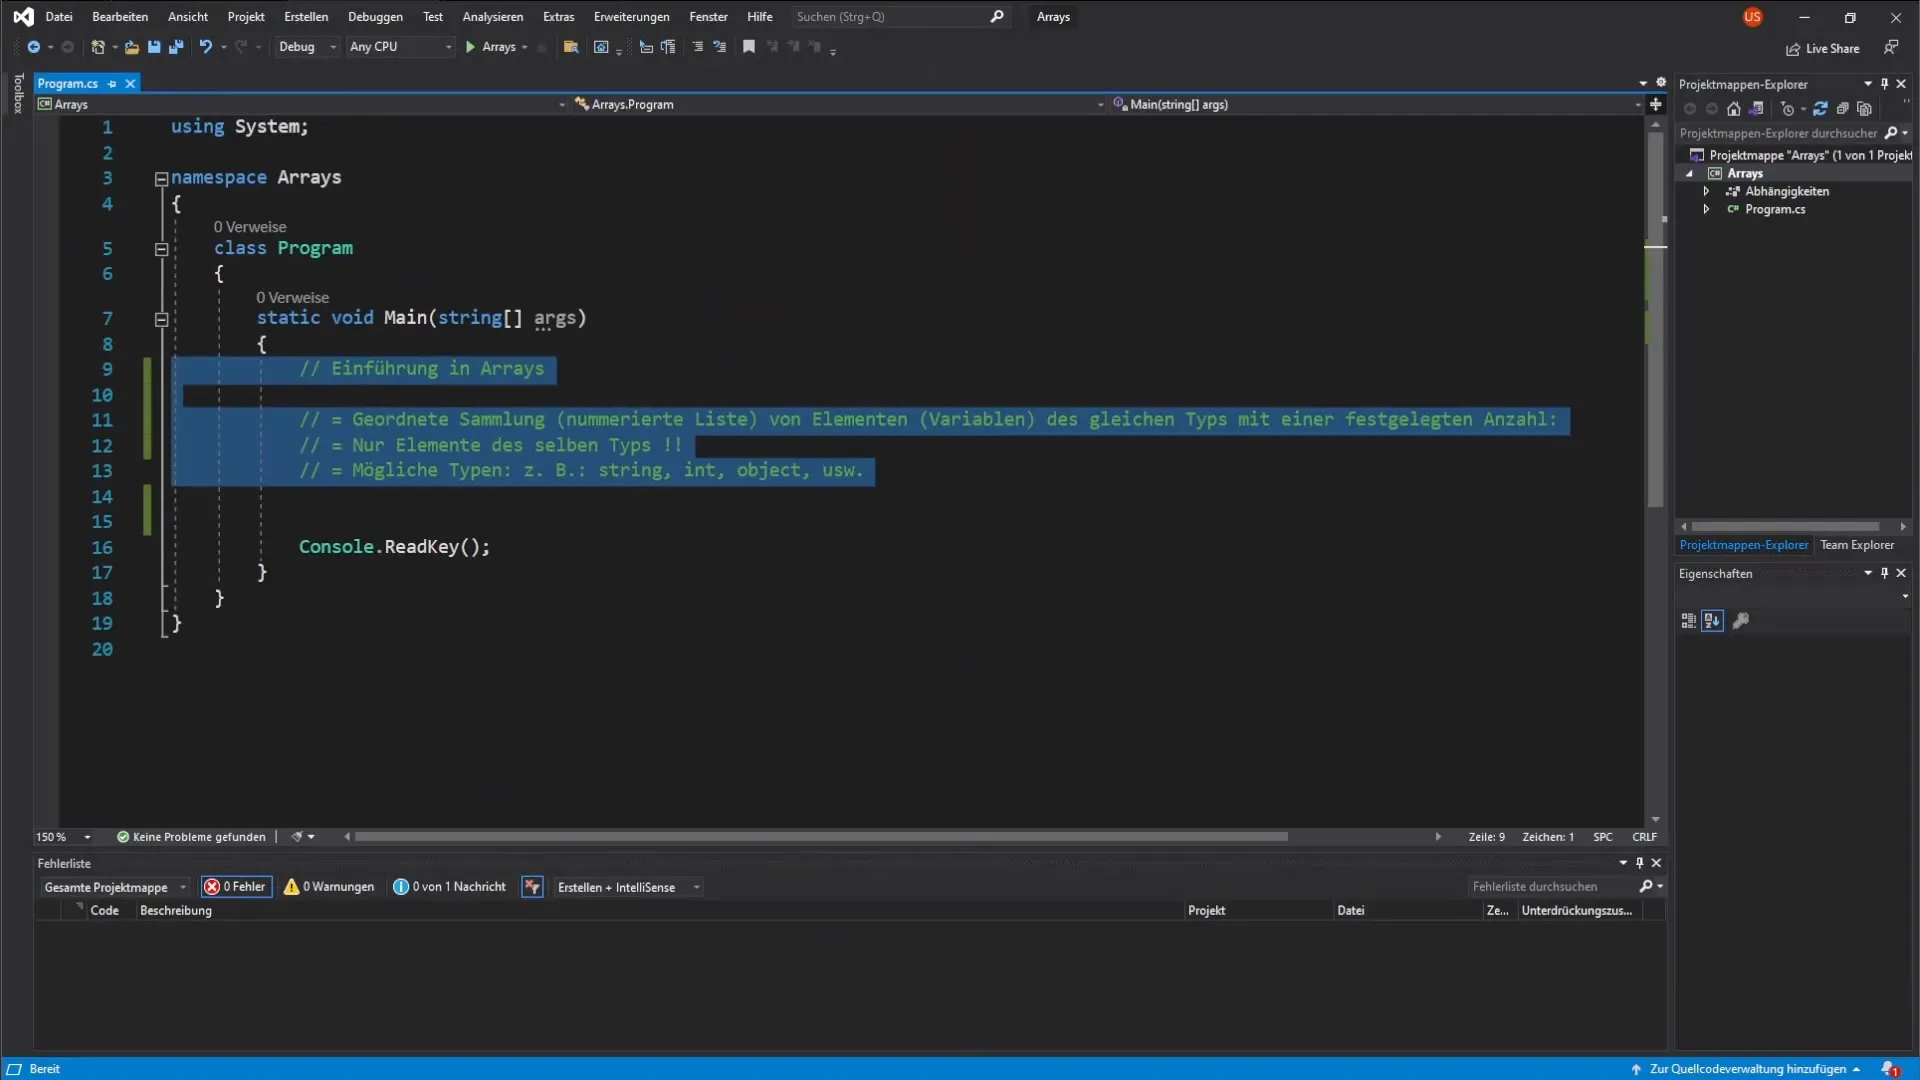The height and width of the screenshot is (1080, 1920).
Task: Toggle the 0 Warnungen warnings filter
Action: [x=329, y=887]
